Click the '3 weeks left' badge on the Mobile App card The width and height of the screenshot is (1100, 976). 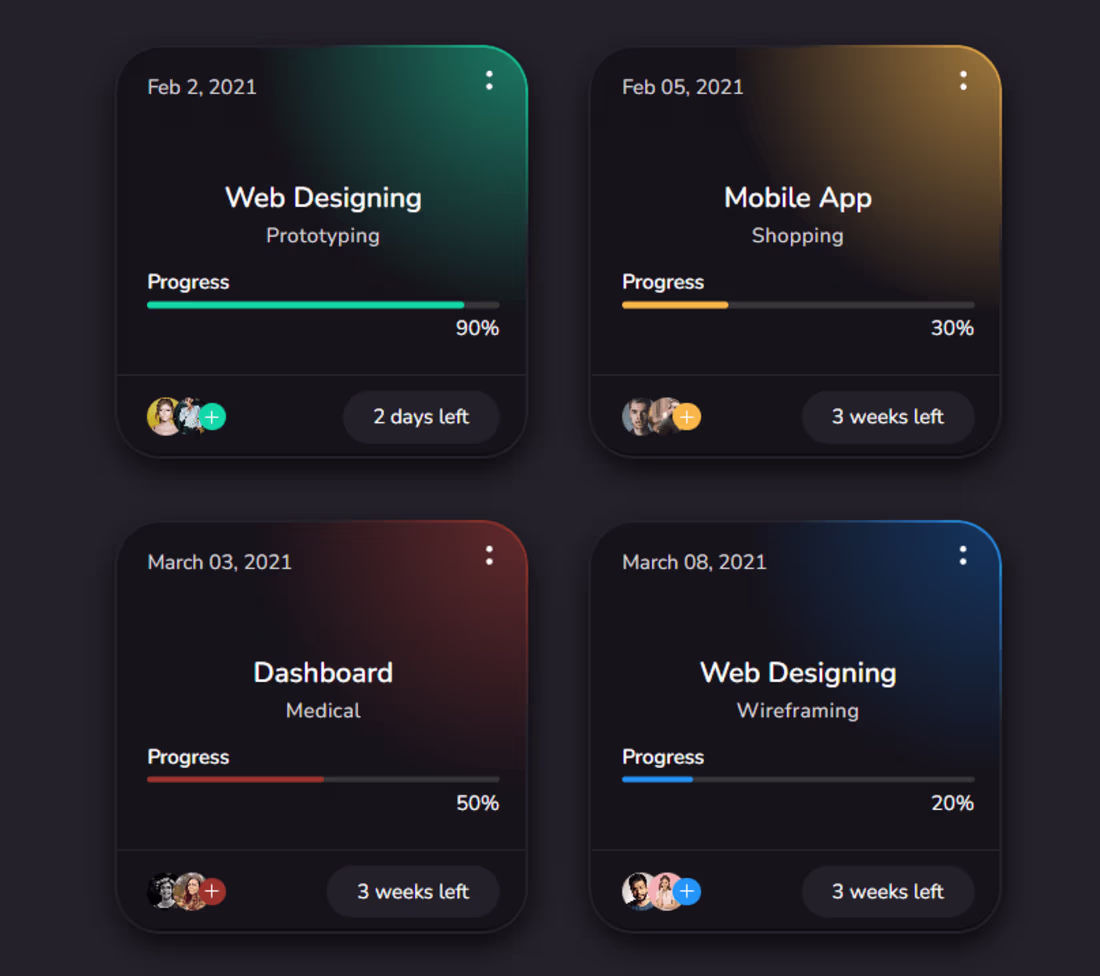888,417
